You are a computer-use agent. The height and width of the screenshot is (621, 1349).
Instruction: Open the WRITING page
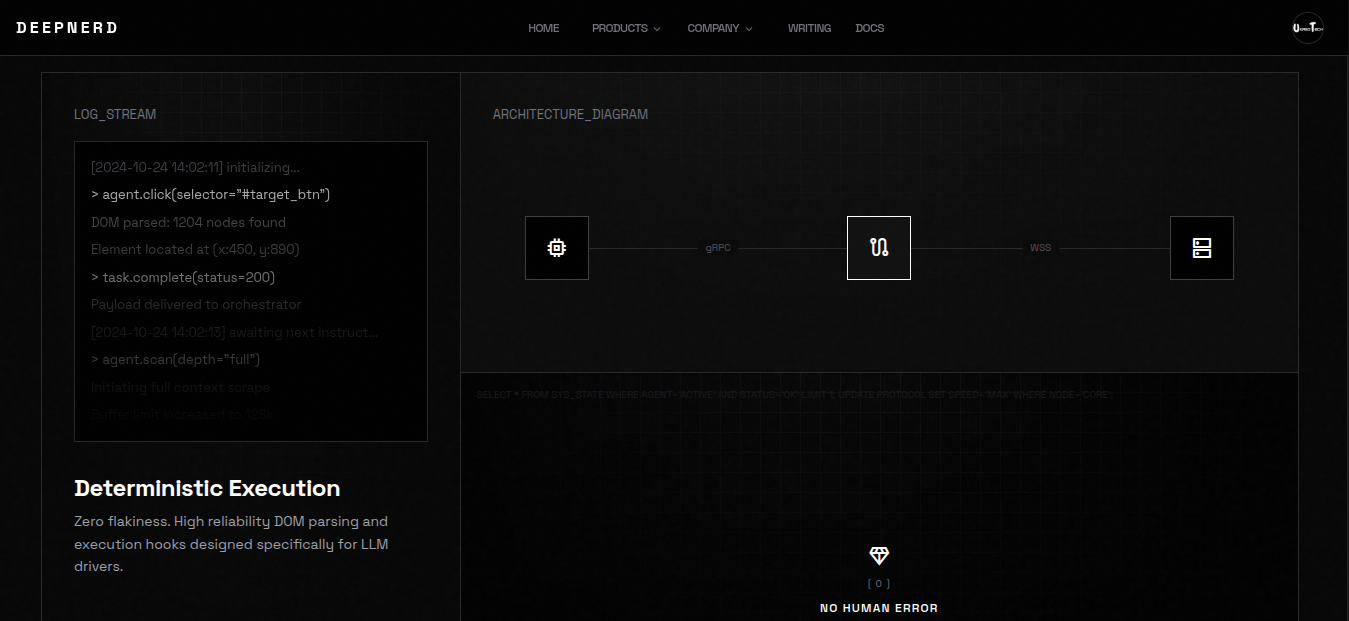(x=809, y=28)
